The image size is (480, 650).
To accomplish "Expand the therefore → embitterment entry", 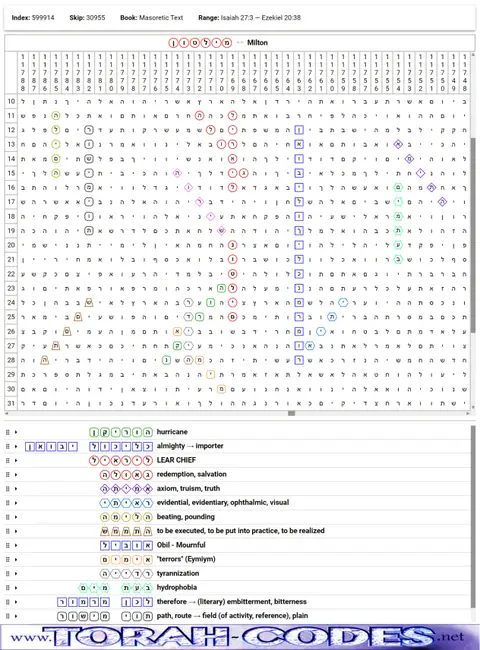I will tap(16, 601).
